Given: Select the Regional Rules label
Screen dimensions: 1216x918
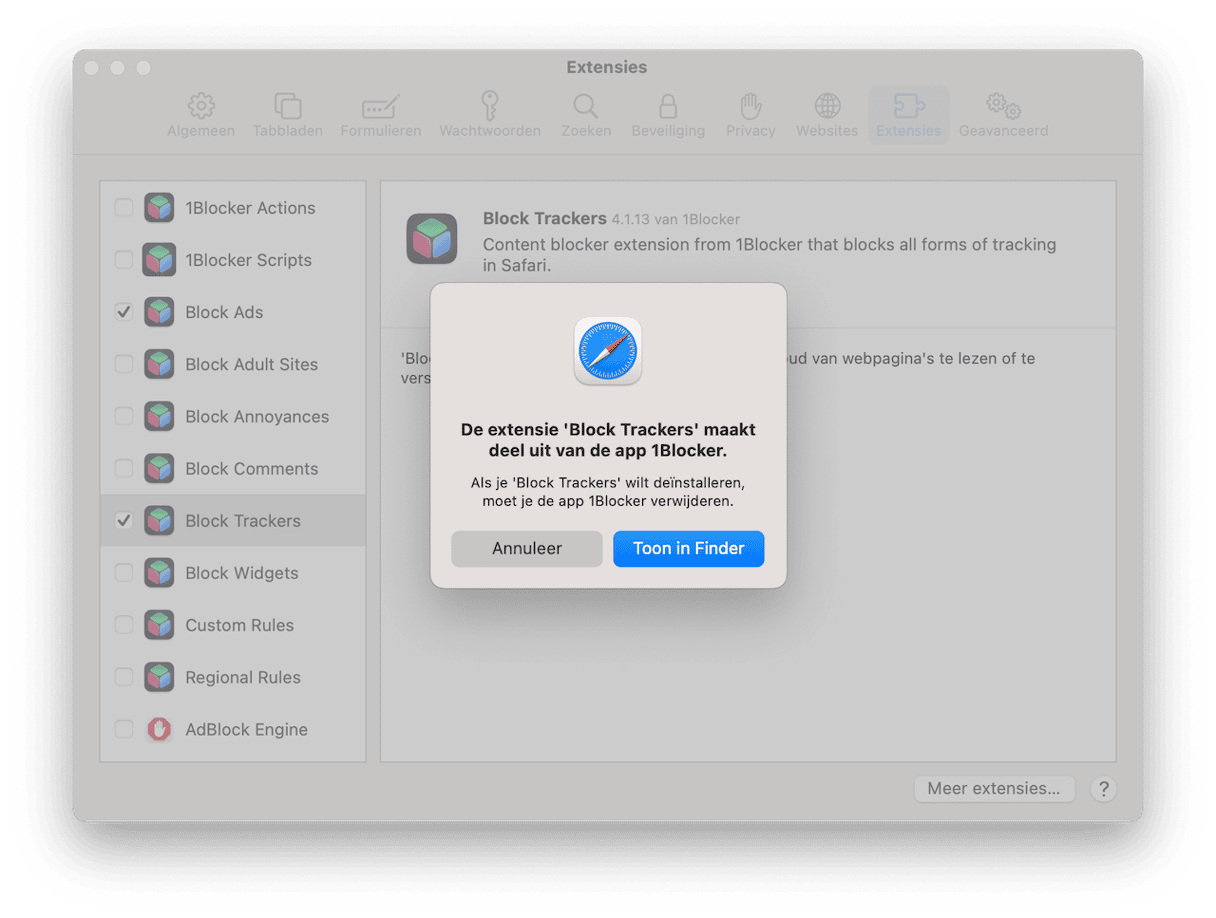Looking at the screenshot, I should pos(243,677).
